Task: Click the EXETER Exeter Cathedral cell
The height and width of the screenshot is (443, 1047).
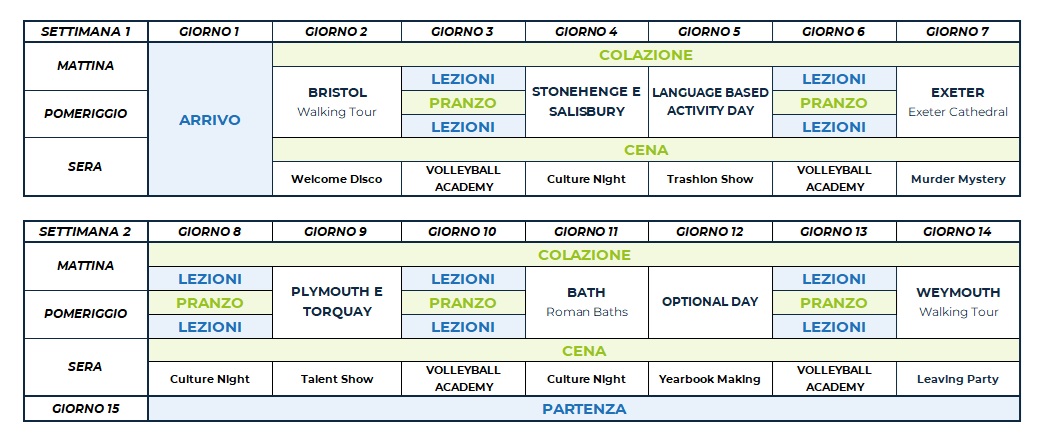Action: (x=958, y=102)
